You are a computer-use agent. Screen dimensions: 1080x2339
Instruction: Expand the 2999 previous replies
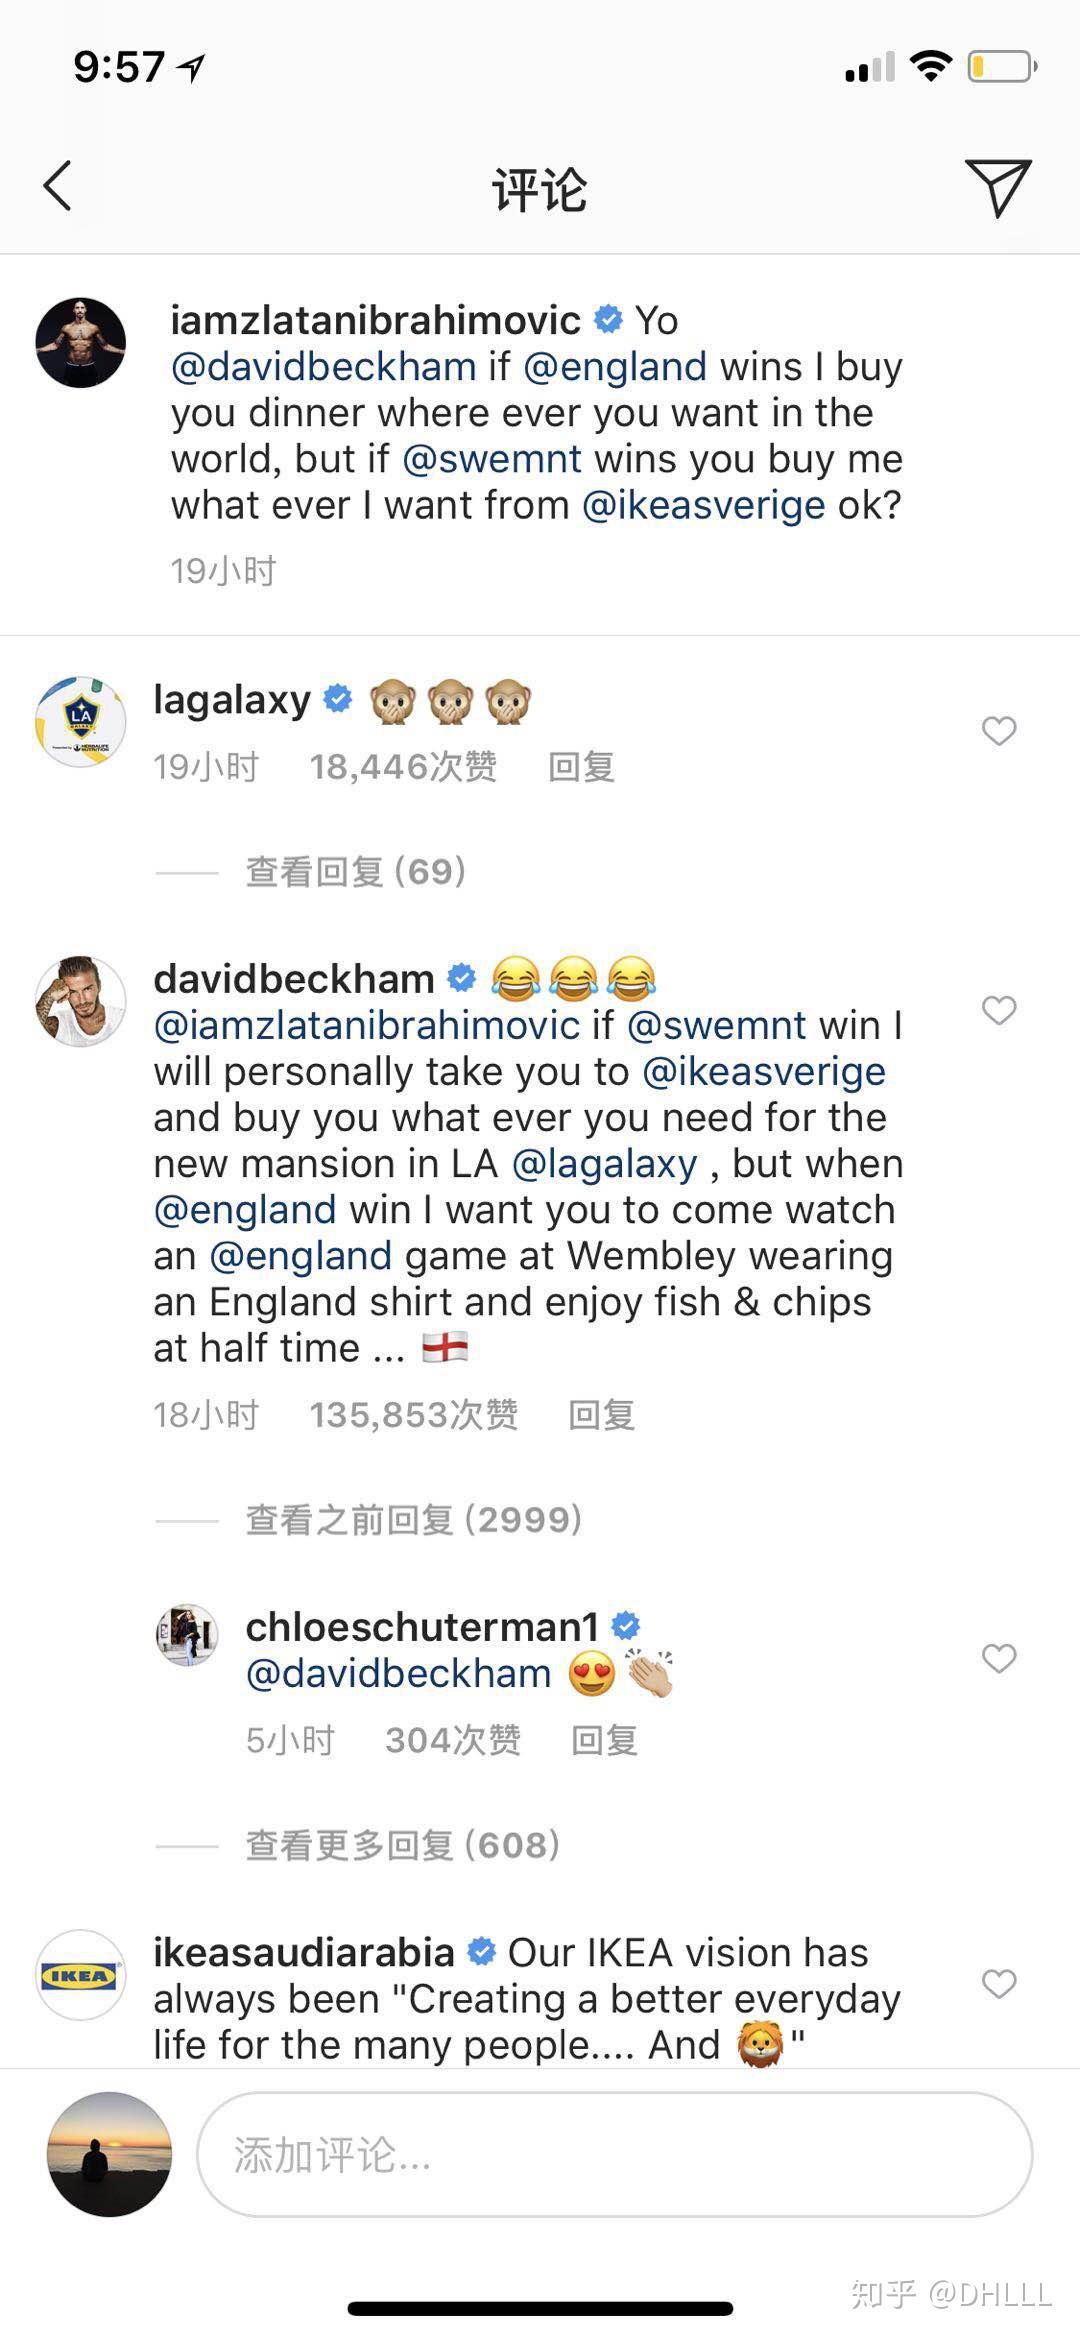(414, 1520)
